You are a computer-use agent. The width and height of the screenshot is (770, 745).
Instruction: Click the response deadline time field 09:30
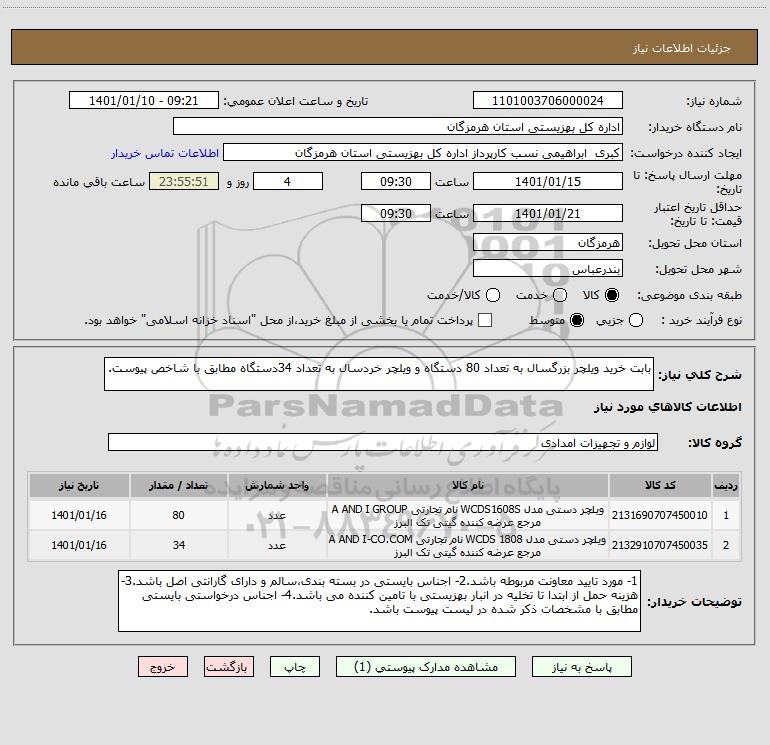(396, 181)
